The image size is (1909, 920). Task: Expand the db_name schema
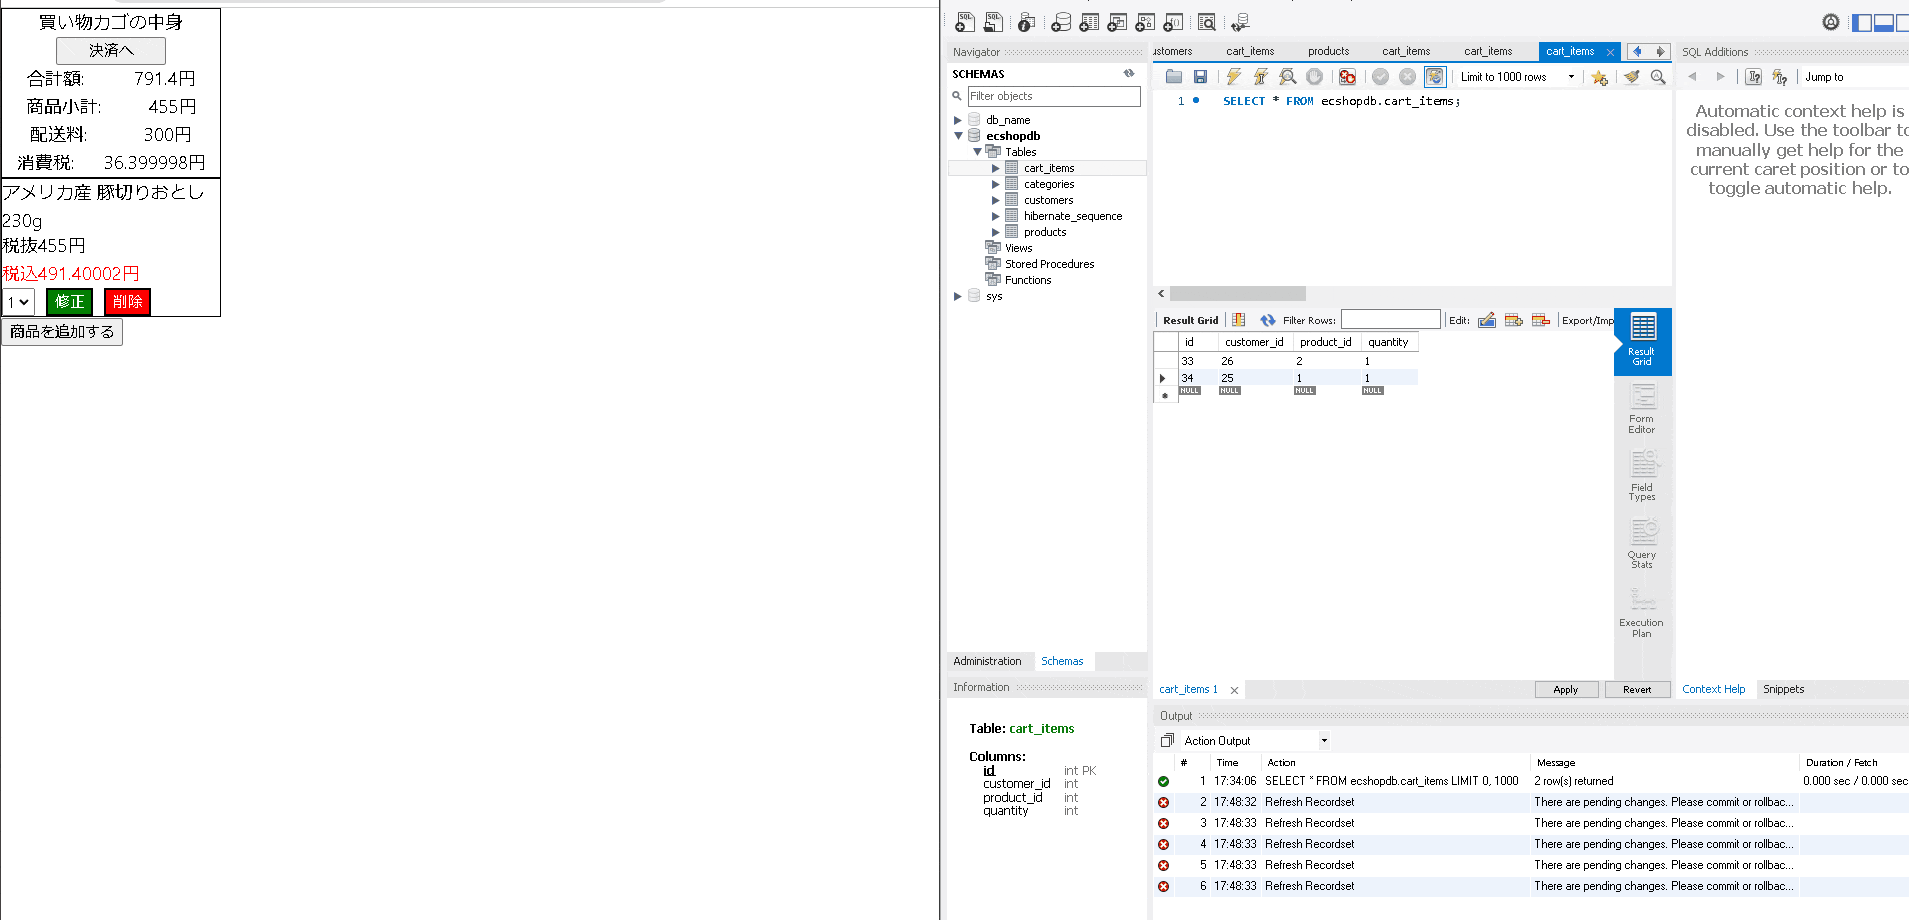tap(958, 120)
